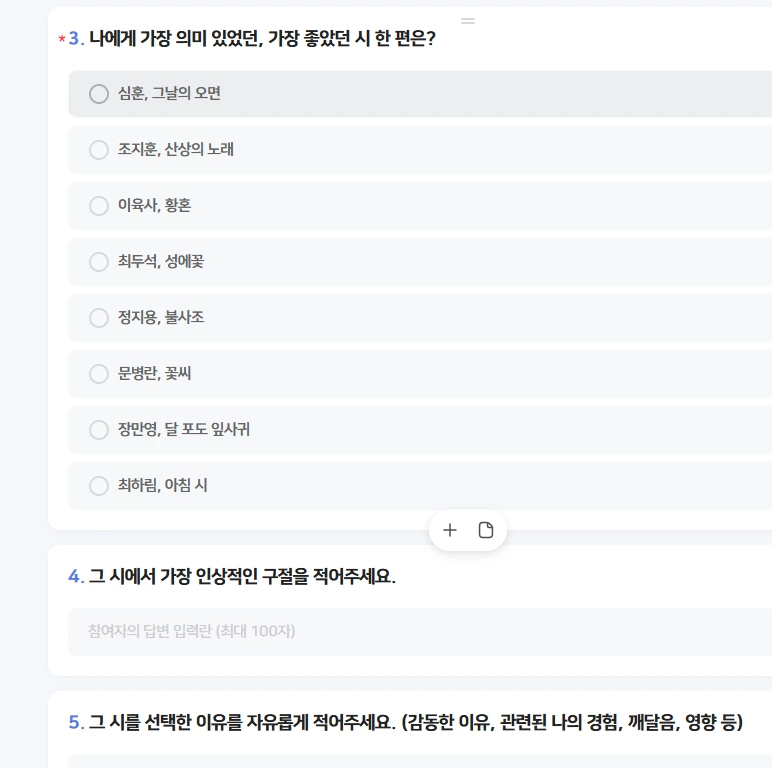Click the blue number 5 question label
The image size is (772, 768).
tap(76, 722)
